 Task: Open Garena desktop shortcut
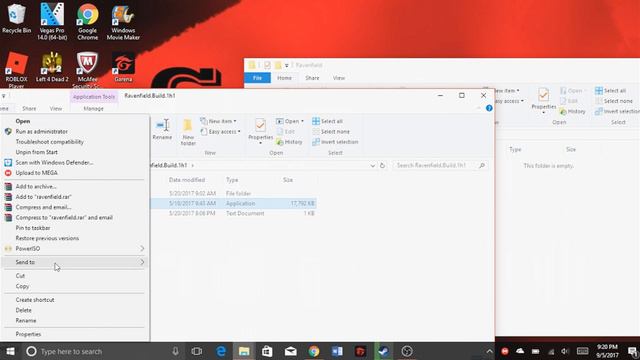click(123, 67)
